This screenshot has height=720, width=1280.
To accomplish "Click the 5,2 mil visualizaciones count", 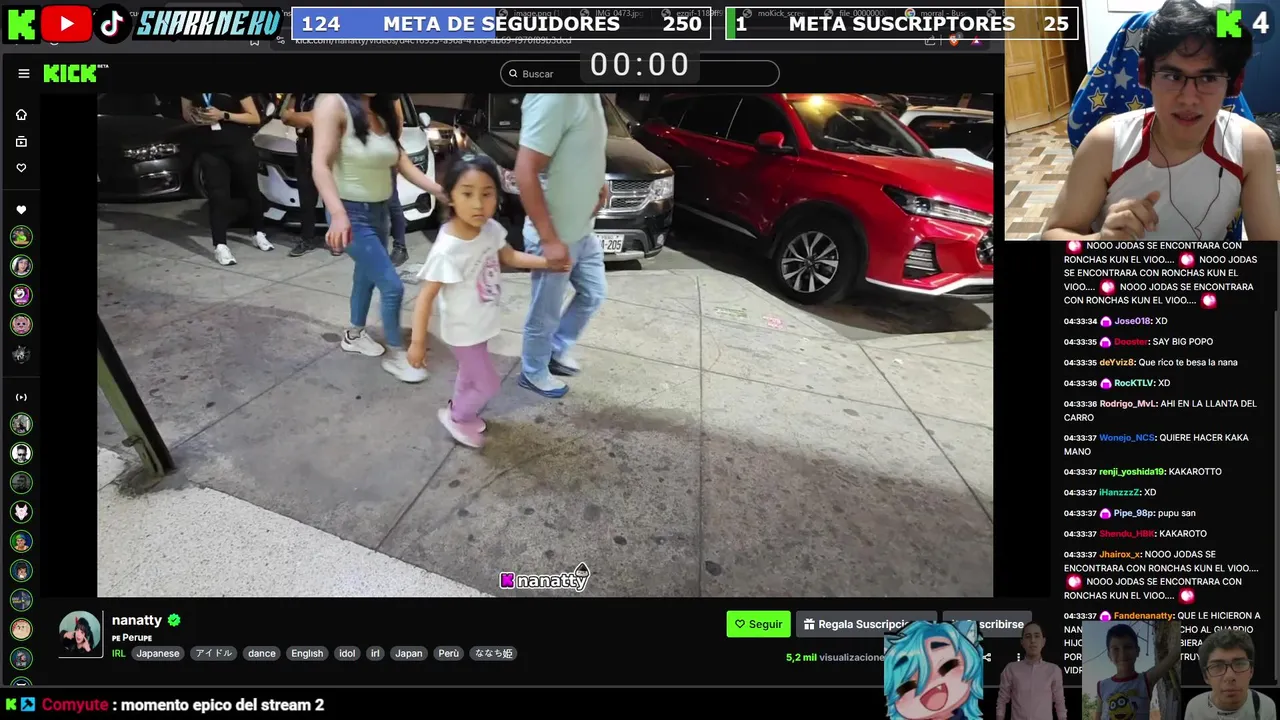I will 835,657.
